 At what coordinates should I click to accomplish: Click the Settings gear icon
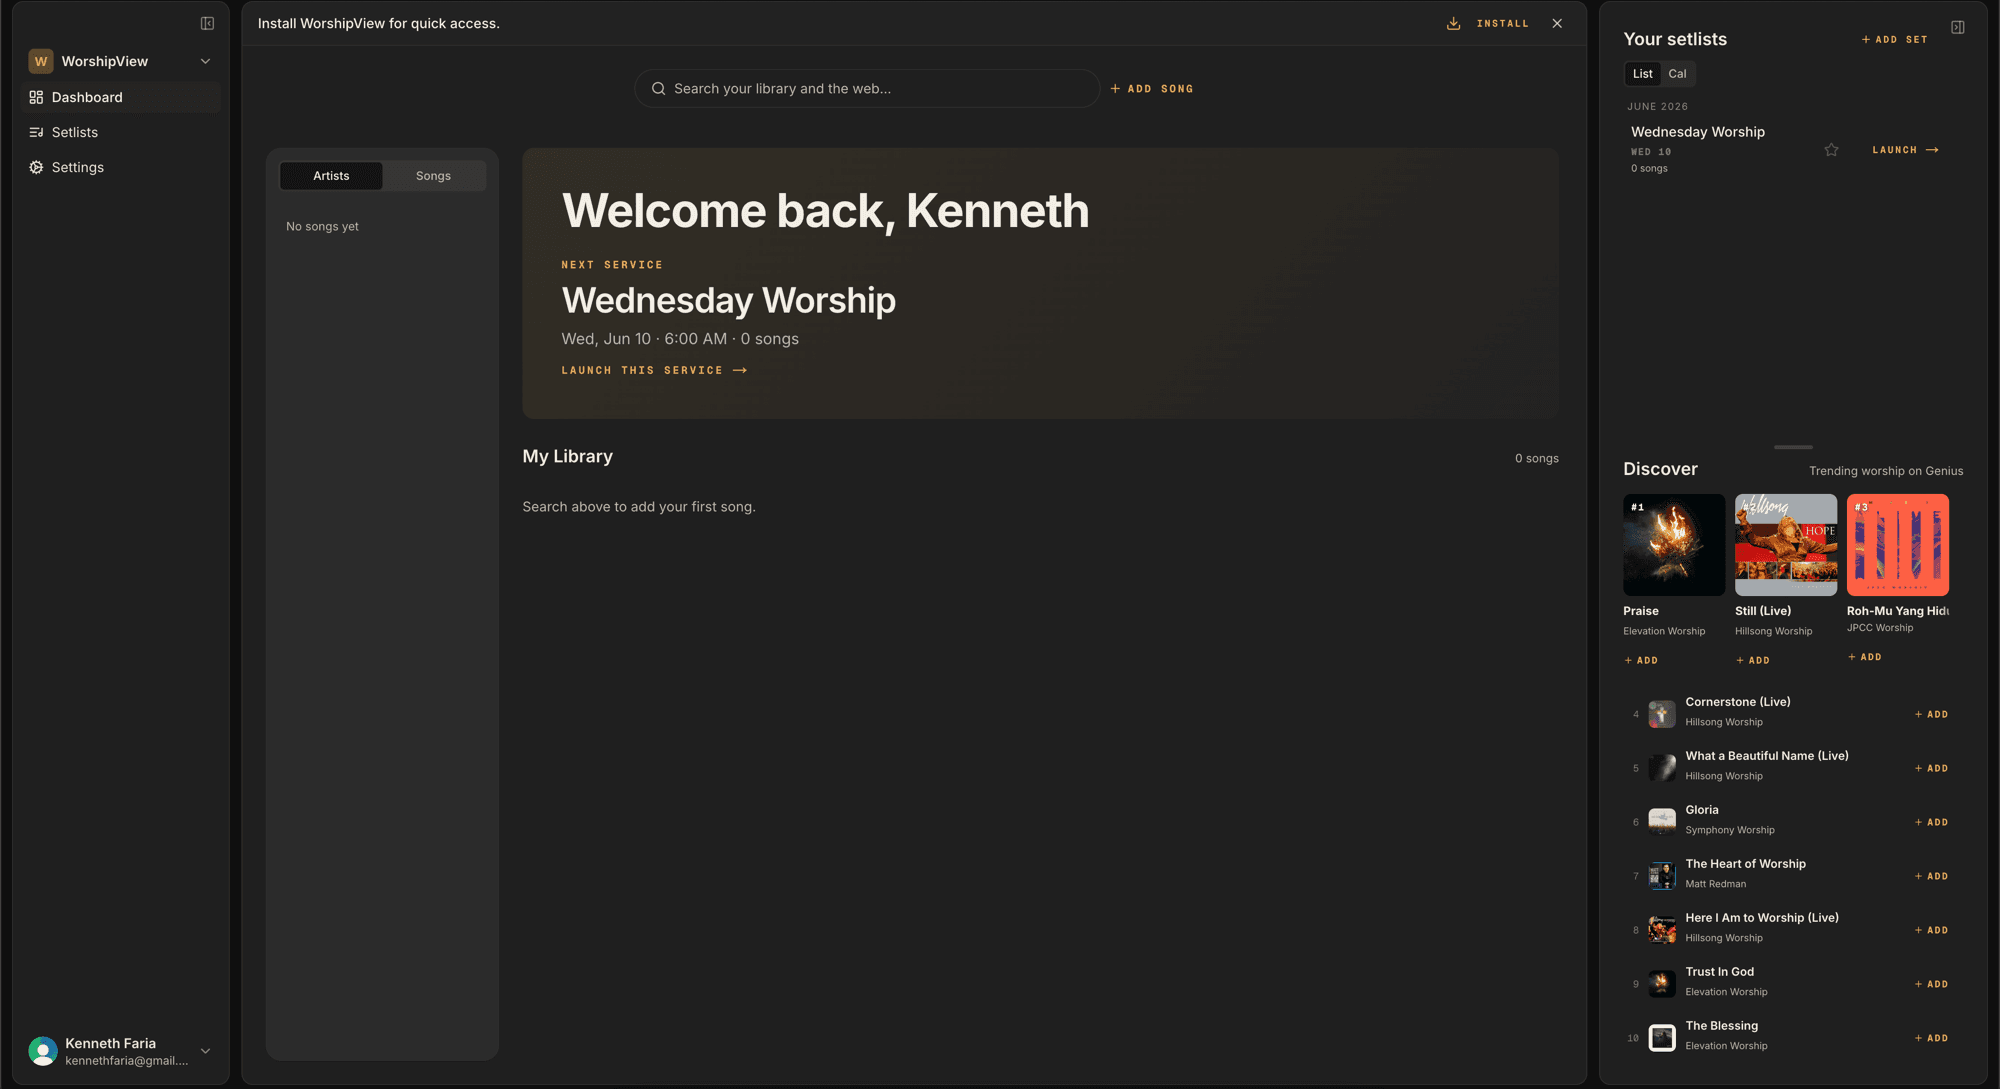(36, 167)
